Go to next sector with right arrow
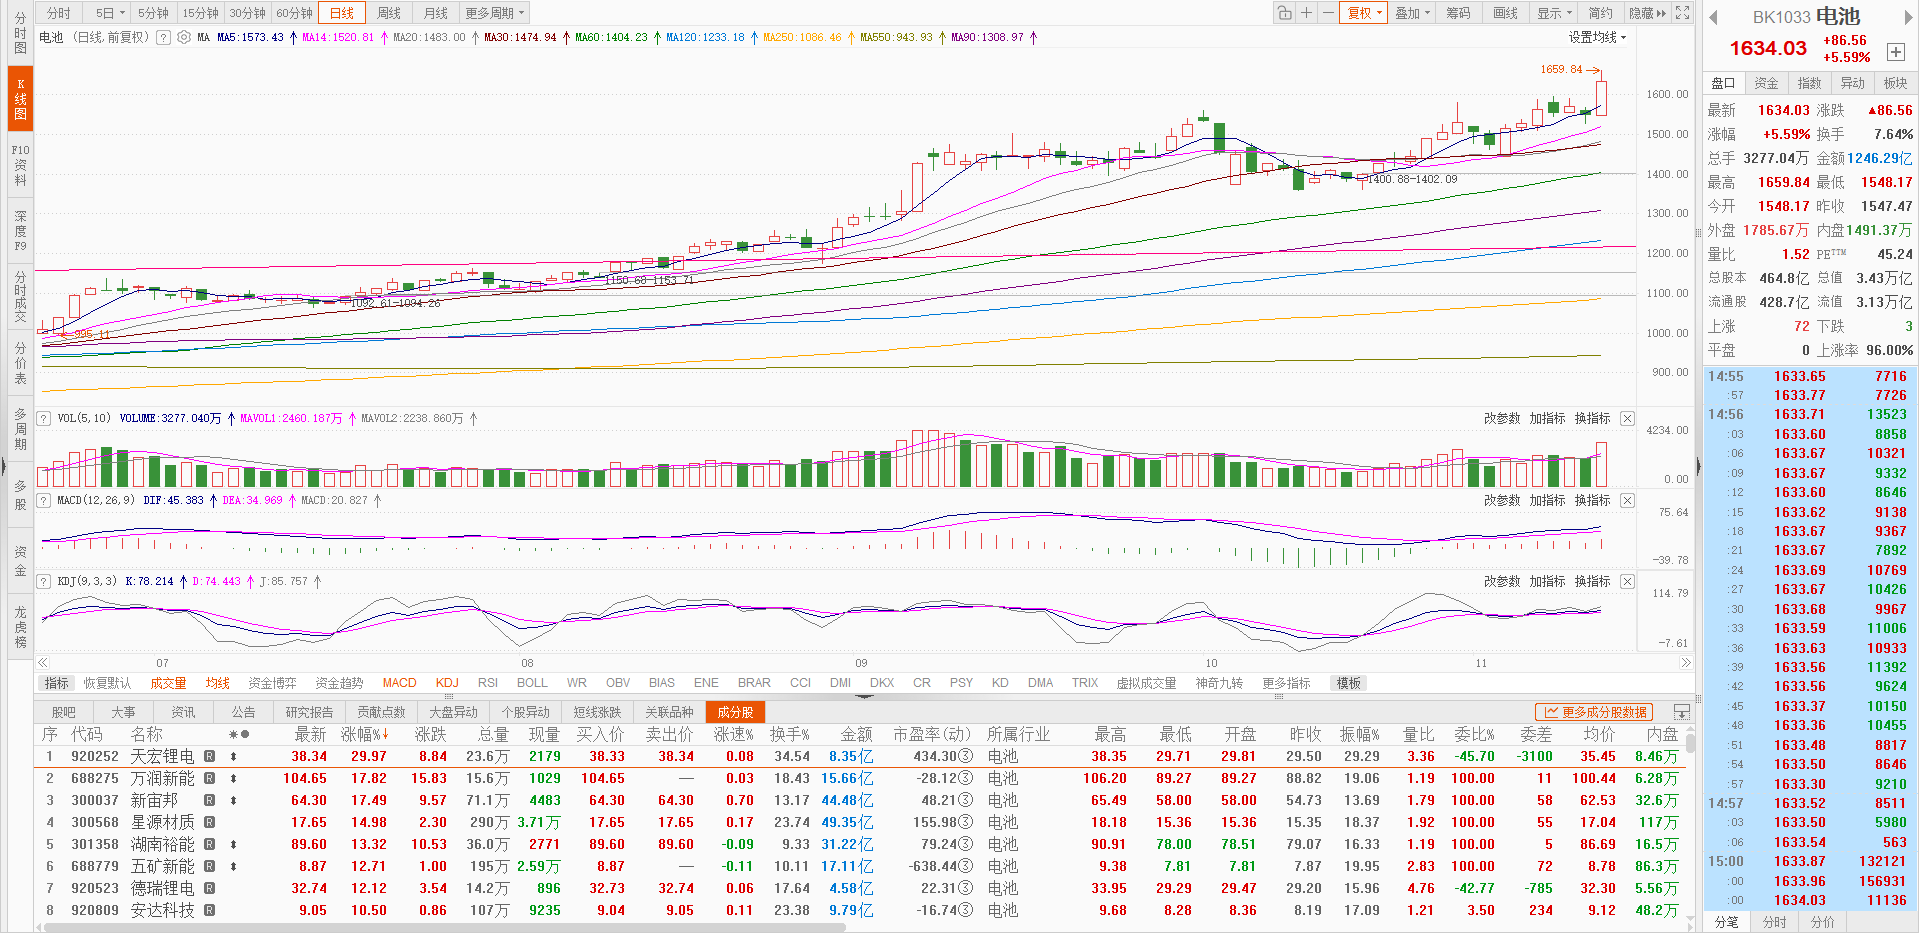 1906,17
